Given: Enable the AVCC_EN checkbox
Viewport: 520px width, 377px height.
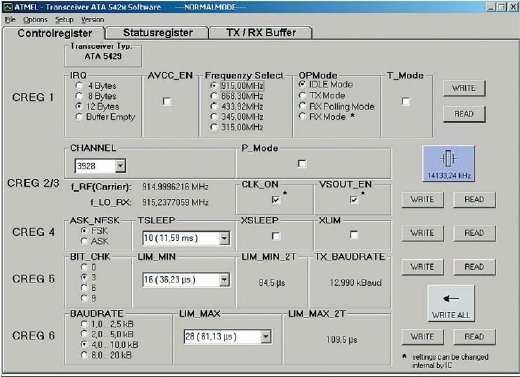Looking at the screenshot, I should pos(167,101).
